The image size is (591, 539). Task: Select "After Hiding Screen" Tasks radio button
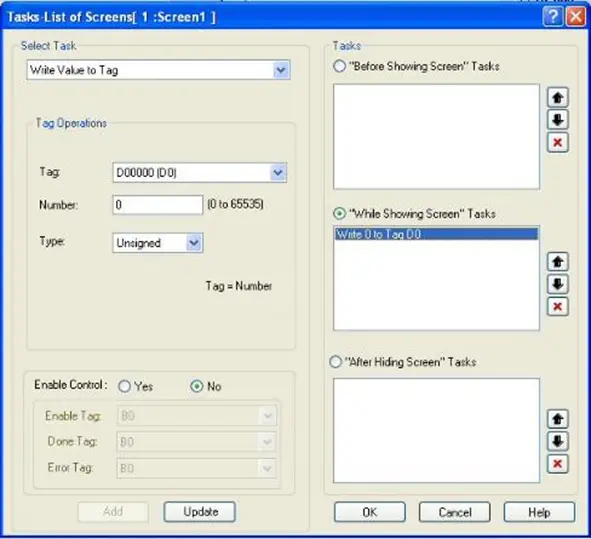tap(335, 362)
